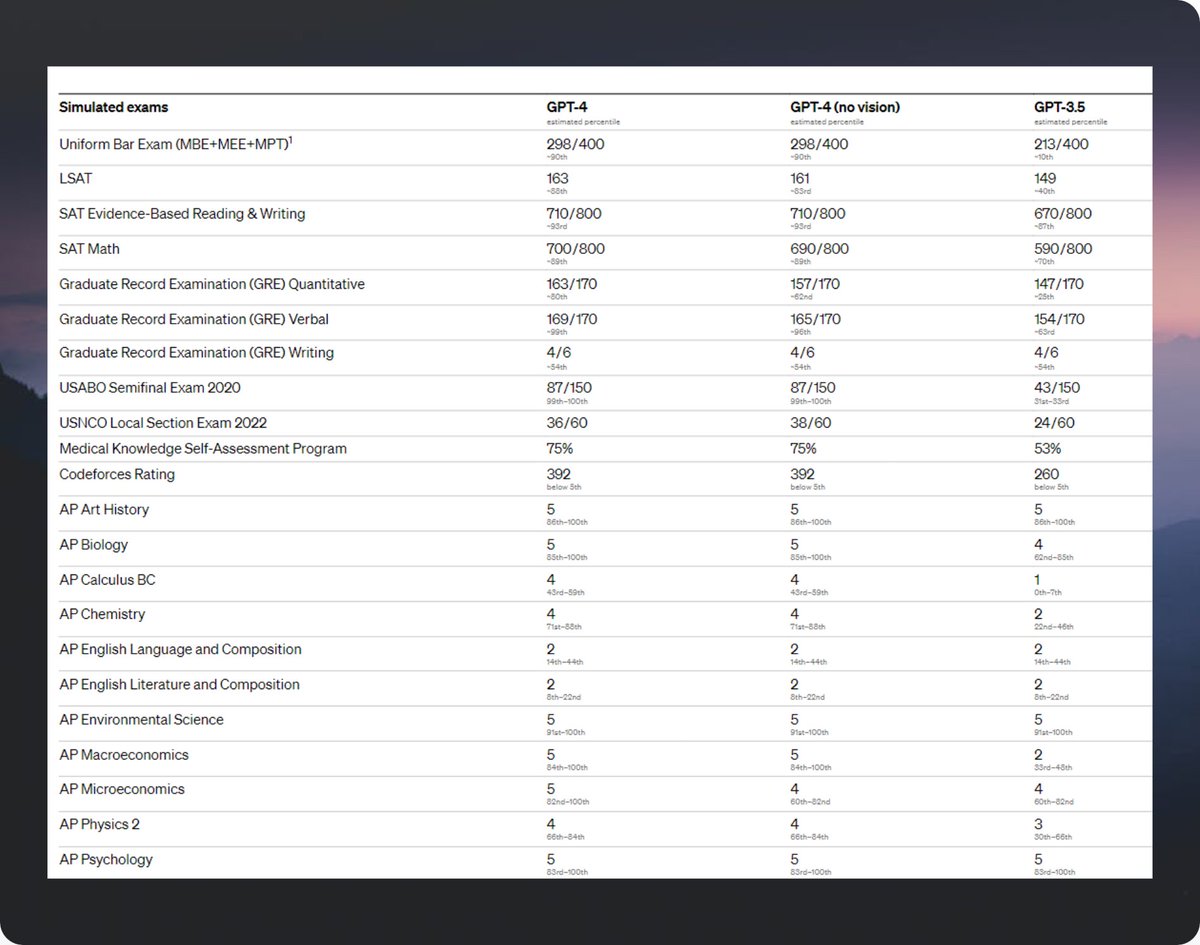Image resolution: width=1200 pixels, height=945 pixels.
Task: Select "AP English Language and Composition" label
Action: click(x=180, y=649)
